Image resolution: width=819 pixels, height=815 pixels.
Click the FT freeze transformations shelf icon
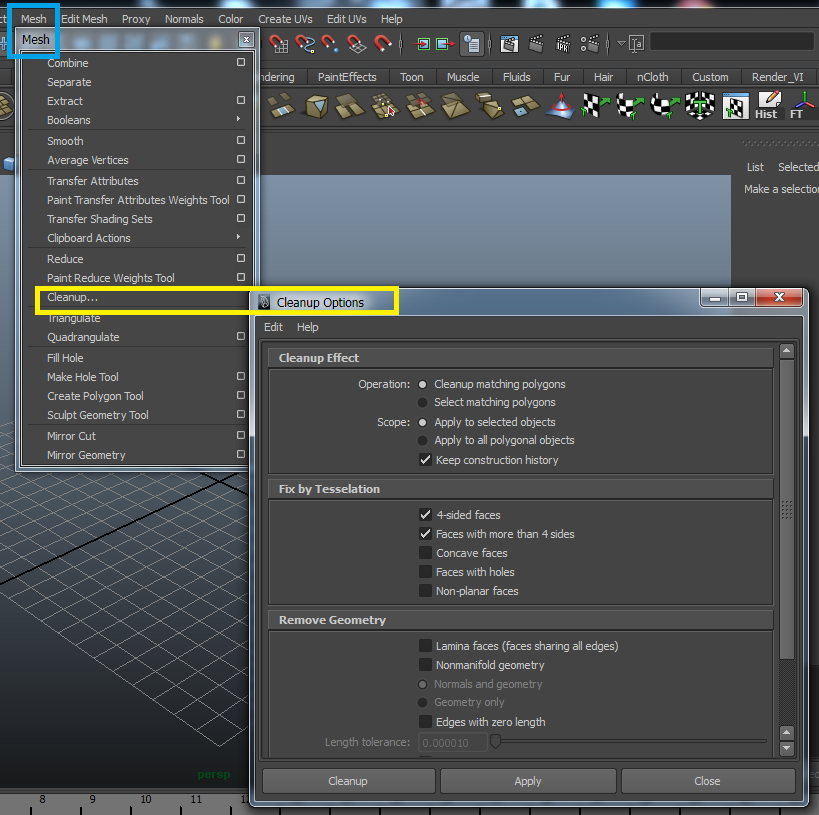point(802,106)
